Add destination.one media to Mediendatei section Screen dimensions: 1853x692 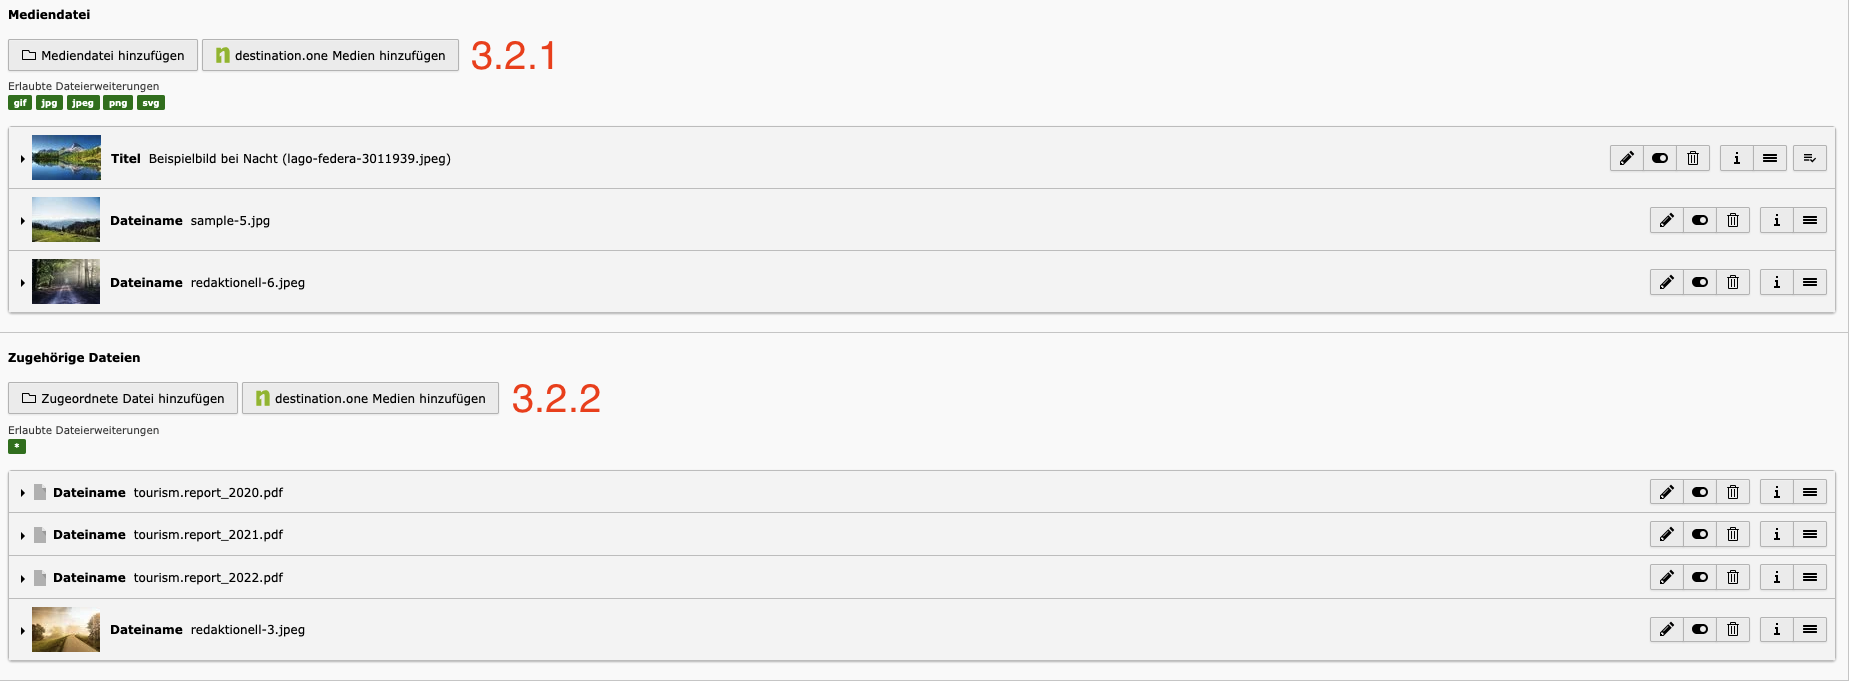tap(330, 55)
